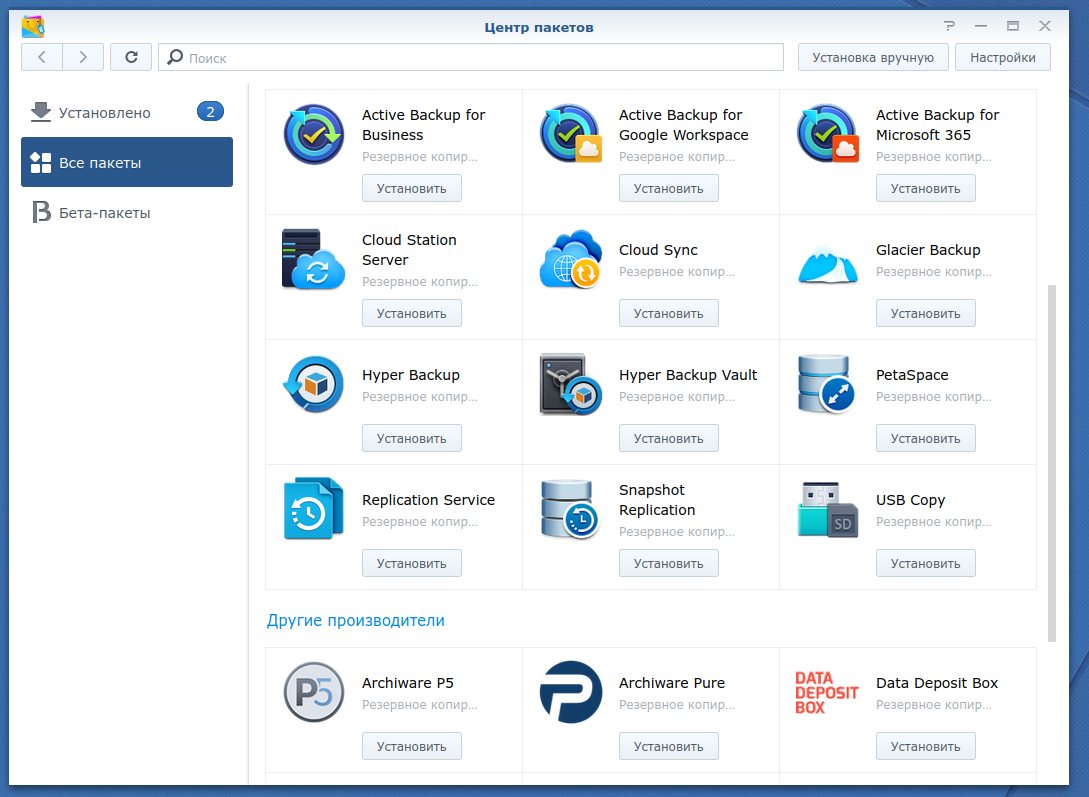The width and height of the screenshot is (1089, 797).
Task: Click the USB Copy package name
Action: [x=911, y=500]
